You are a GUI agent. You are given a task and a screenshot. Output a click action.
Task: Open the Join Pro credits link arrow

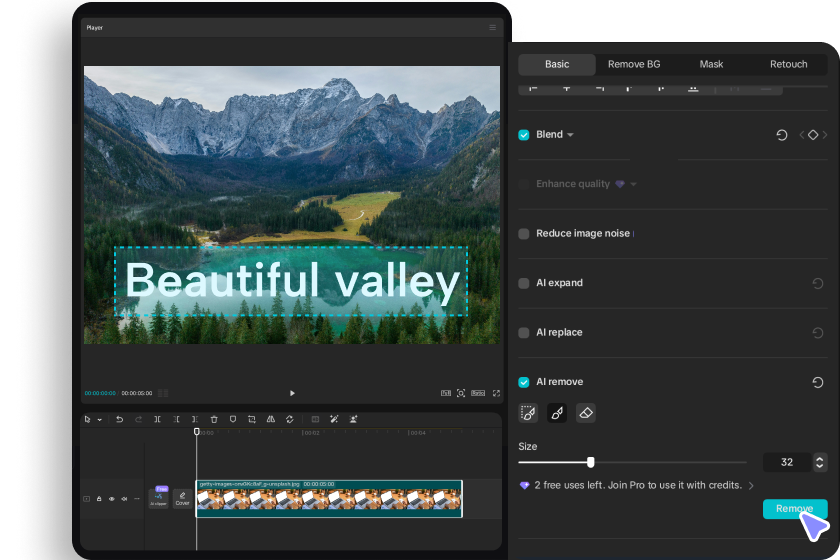pos(751,486)
